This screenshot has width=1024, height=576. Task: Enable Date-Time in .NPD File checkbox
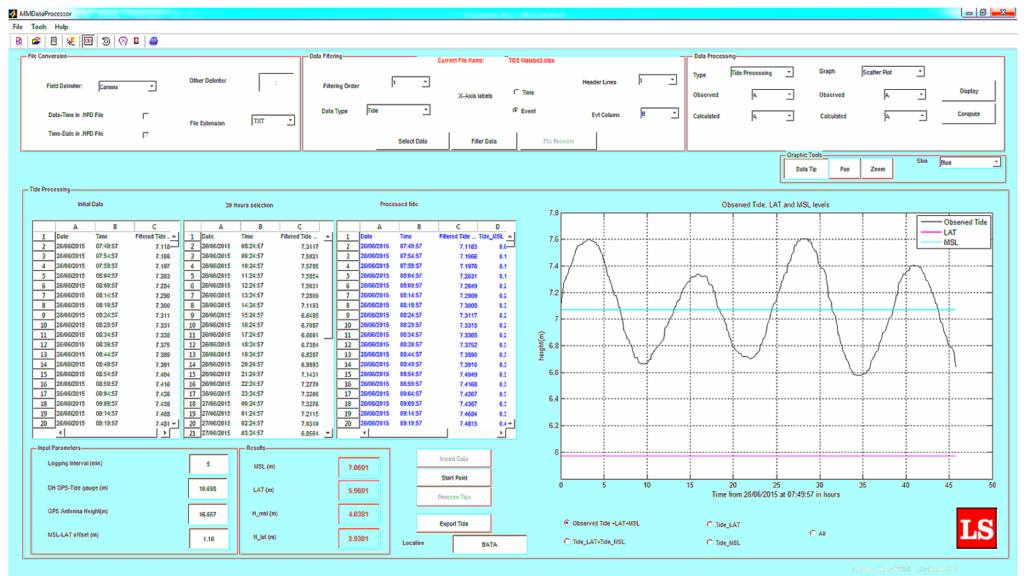(x=146, y=115)
